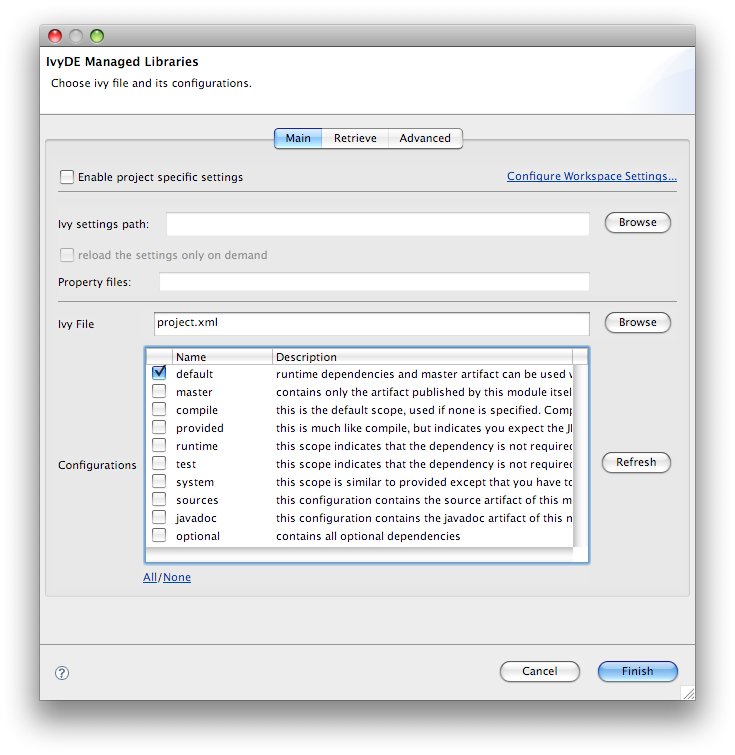Check the compile configuration checkbox

(x=159, y=410)
